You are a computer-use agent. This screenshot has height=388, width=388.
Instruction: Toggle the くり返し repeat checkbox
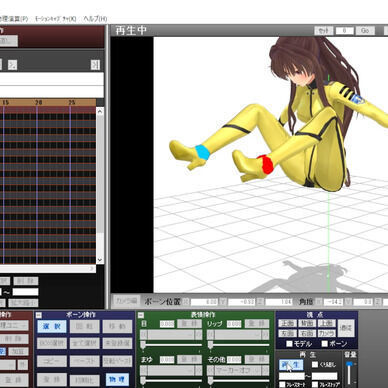315,365
